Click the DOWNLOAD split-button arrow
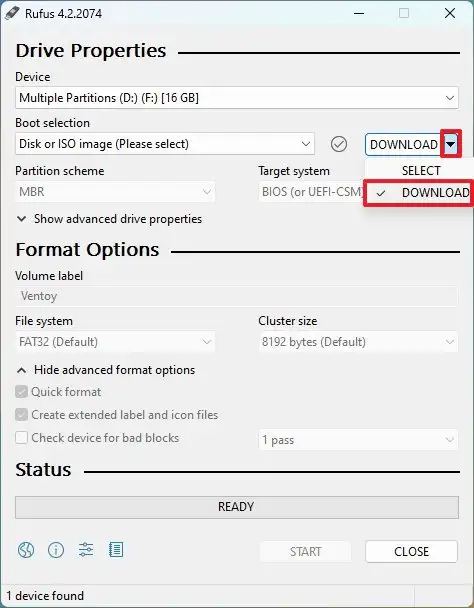The width and height of the screenshot is (474, 608). click(x=451, y=144)
